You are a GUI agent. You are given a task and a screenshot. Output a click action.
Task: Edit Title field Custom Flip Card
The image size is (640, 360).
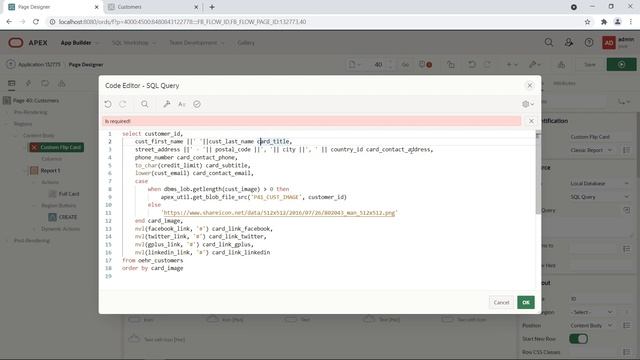(x=600, y=137)
